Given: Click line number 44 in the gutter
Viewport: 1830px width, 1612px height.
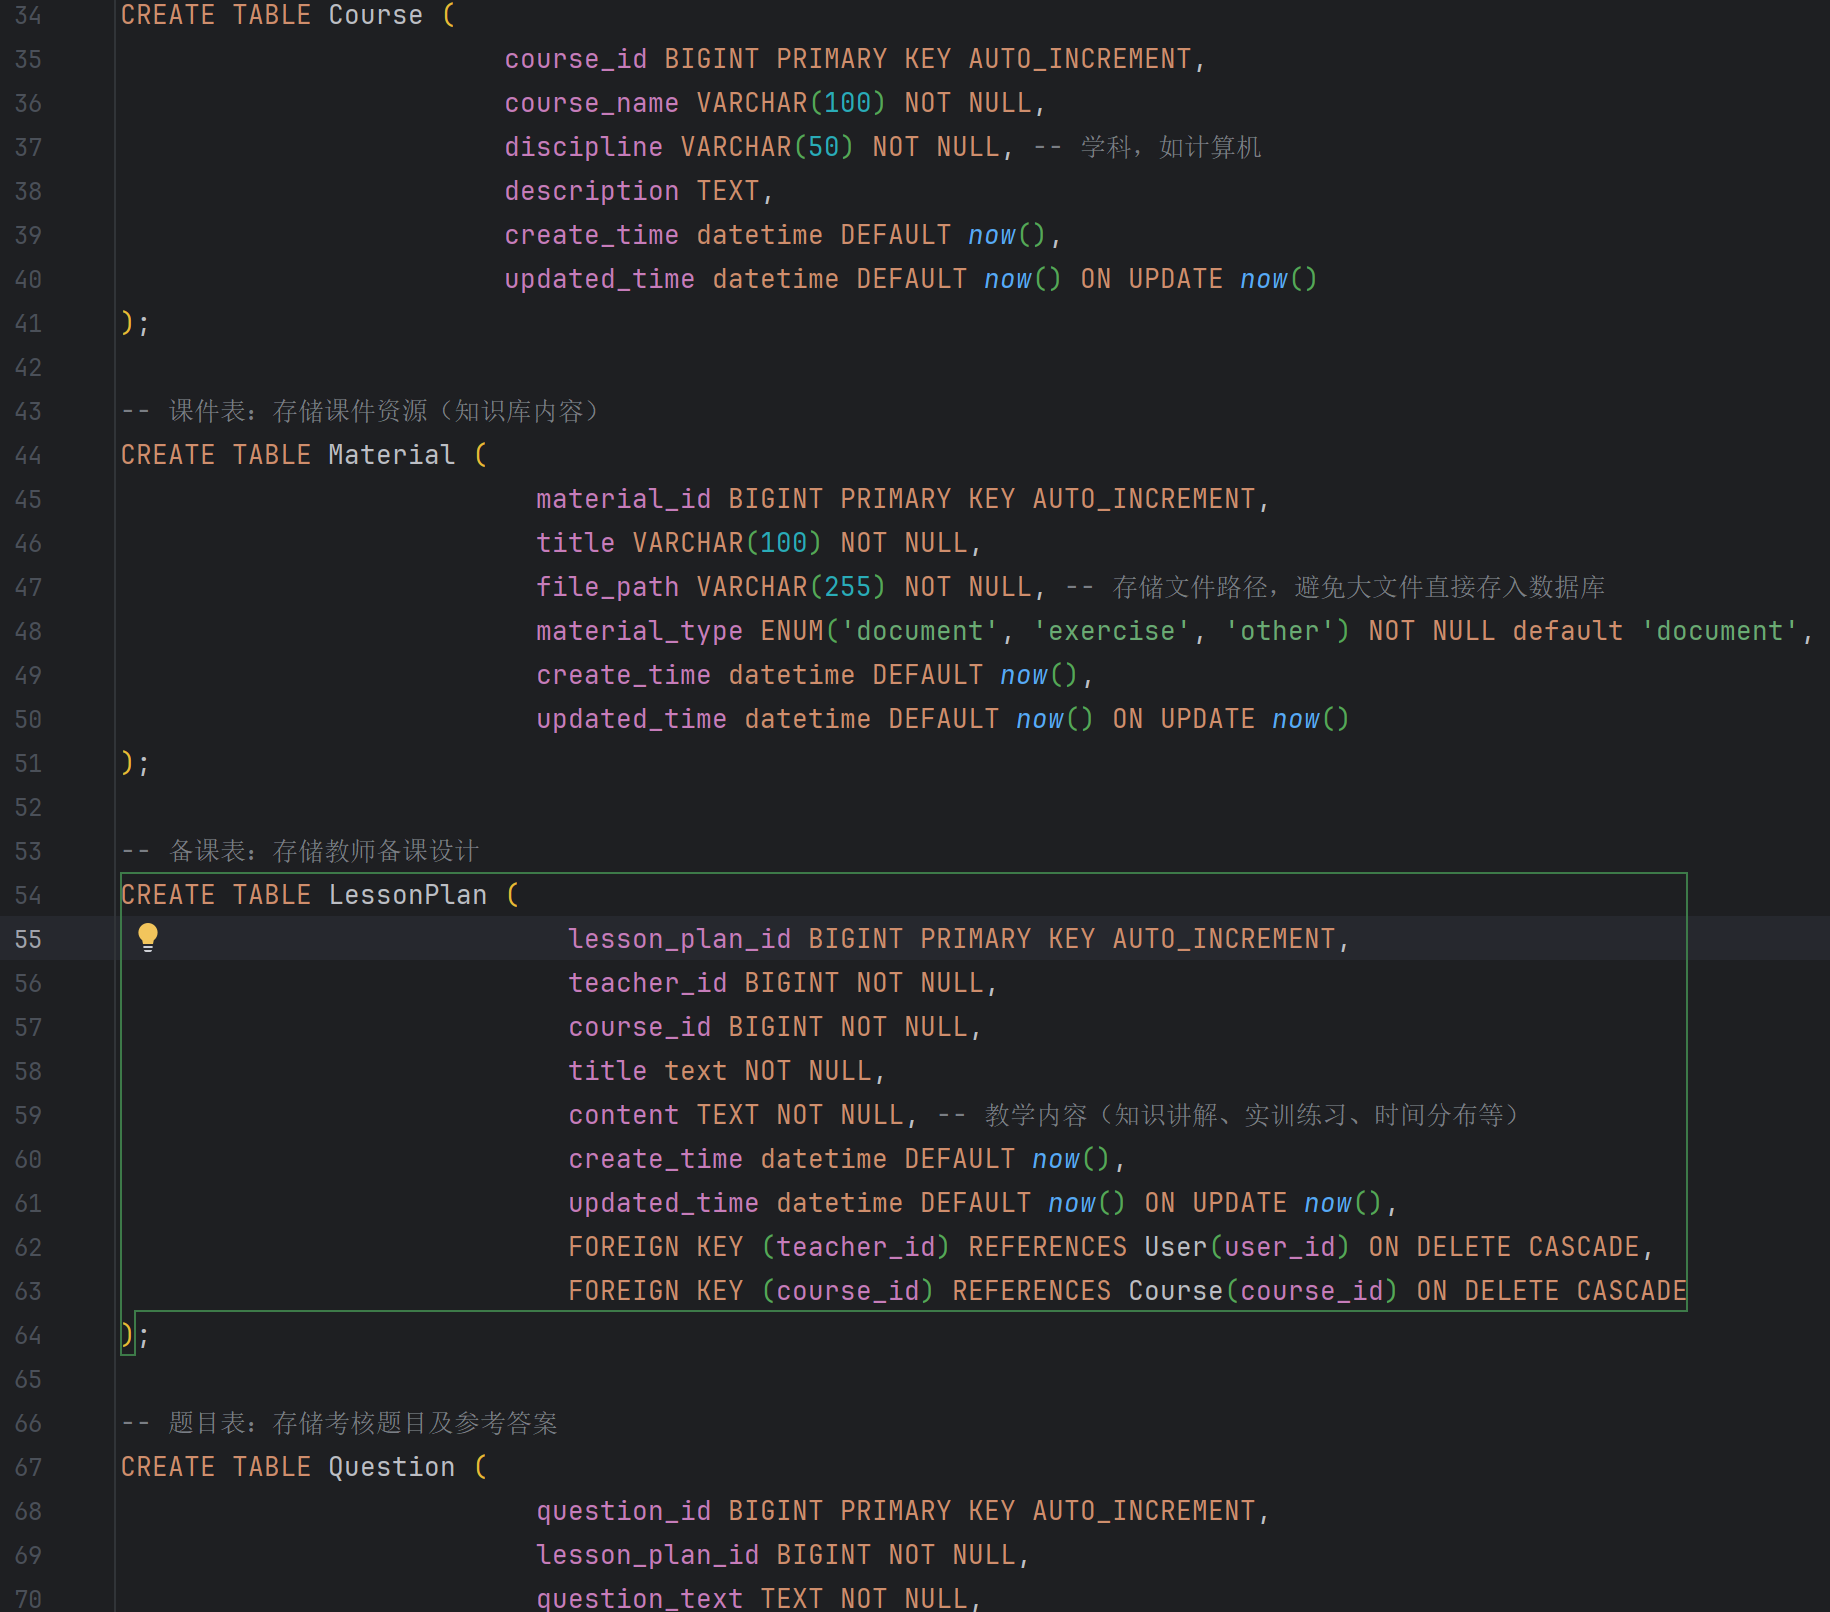Looking at the screenshot, I should [x=28, y=455].
